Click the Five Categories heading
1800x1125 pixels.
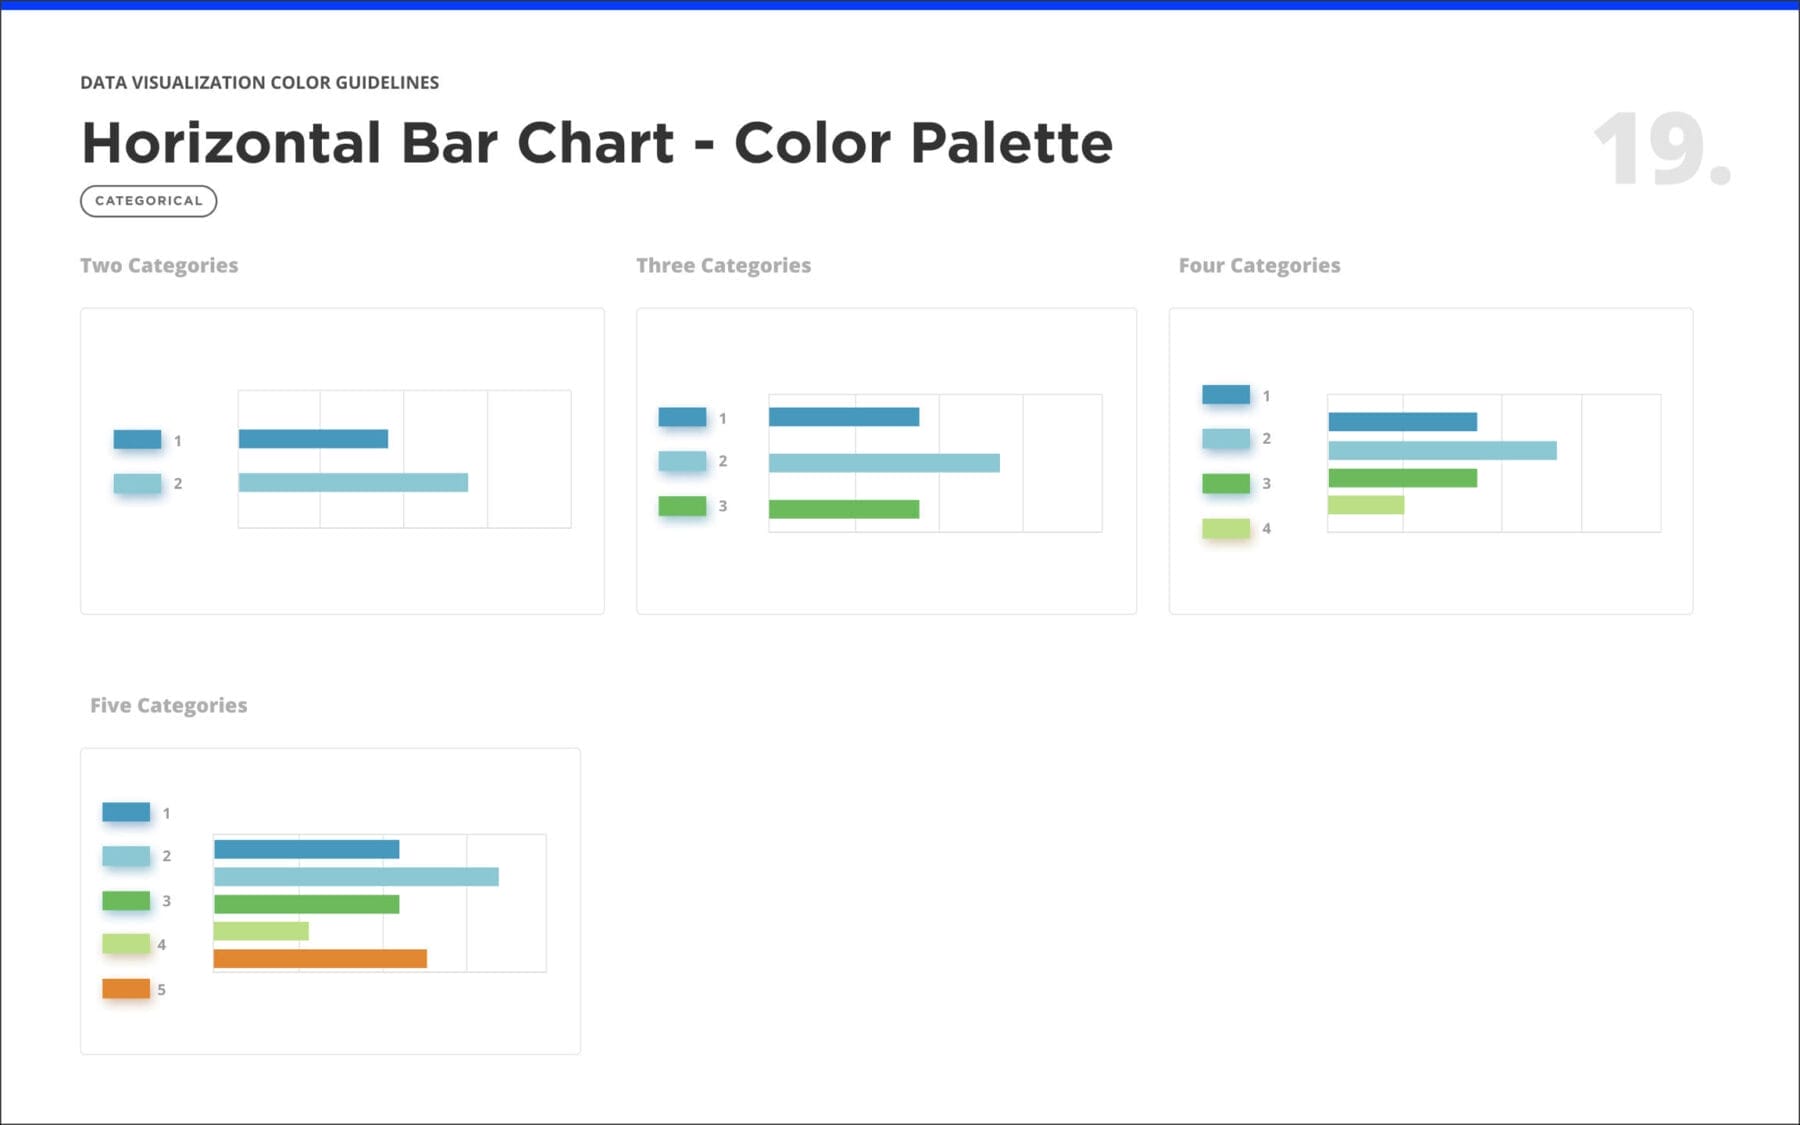168,706
